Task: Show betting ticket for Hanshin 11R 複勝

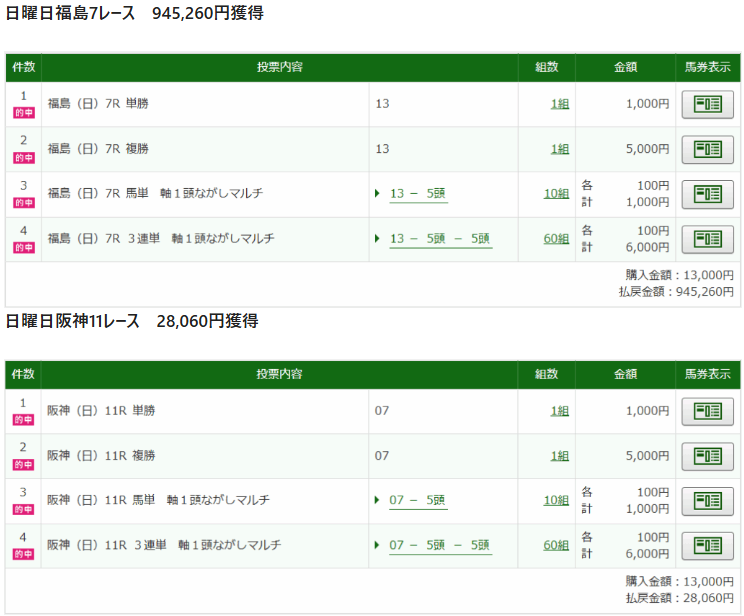Action: click(707, 456)
